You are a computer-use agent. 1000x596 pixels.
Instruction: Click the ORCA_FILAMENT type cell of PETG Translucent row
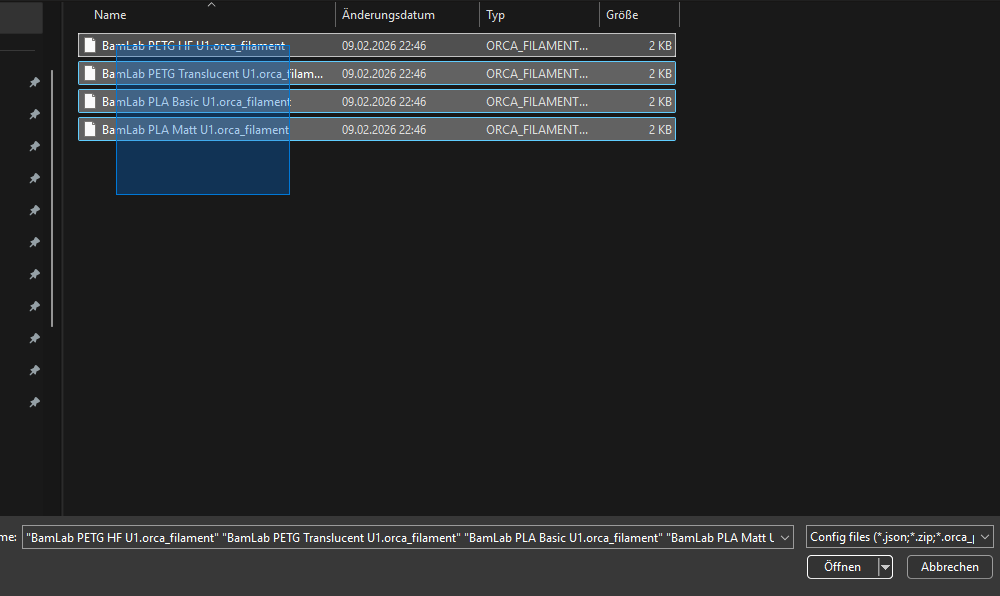(537, 74)
